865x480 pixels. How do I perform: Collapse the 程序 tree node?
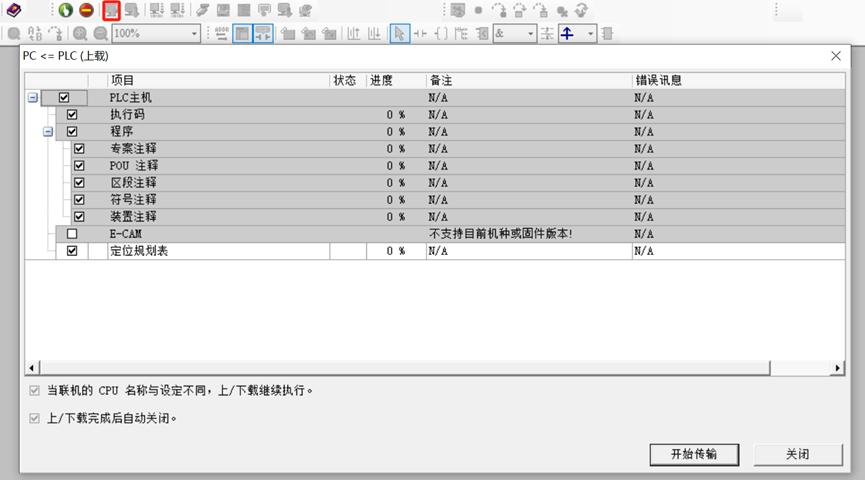coord(48,132)
